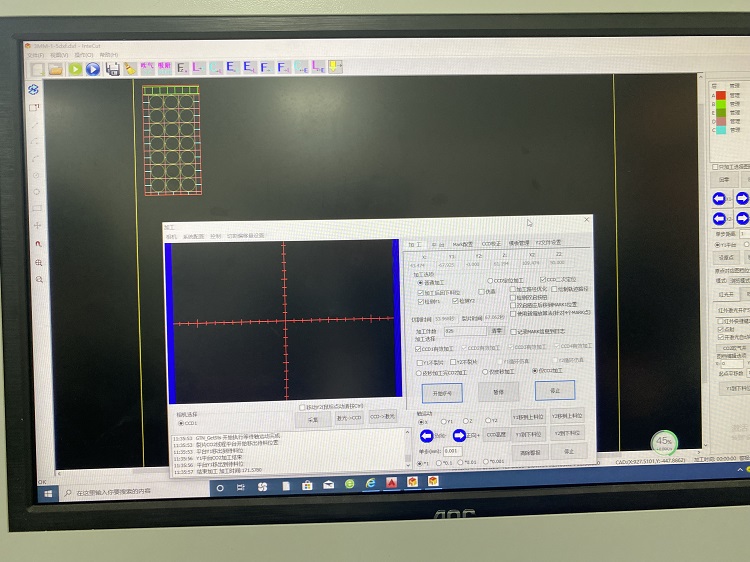Click the floppy disk save icon
This screenshot has width=750, height=562.
[x=112, y=68]
